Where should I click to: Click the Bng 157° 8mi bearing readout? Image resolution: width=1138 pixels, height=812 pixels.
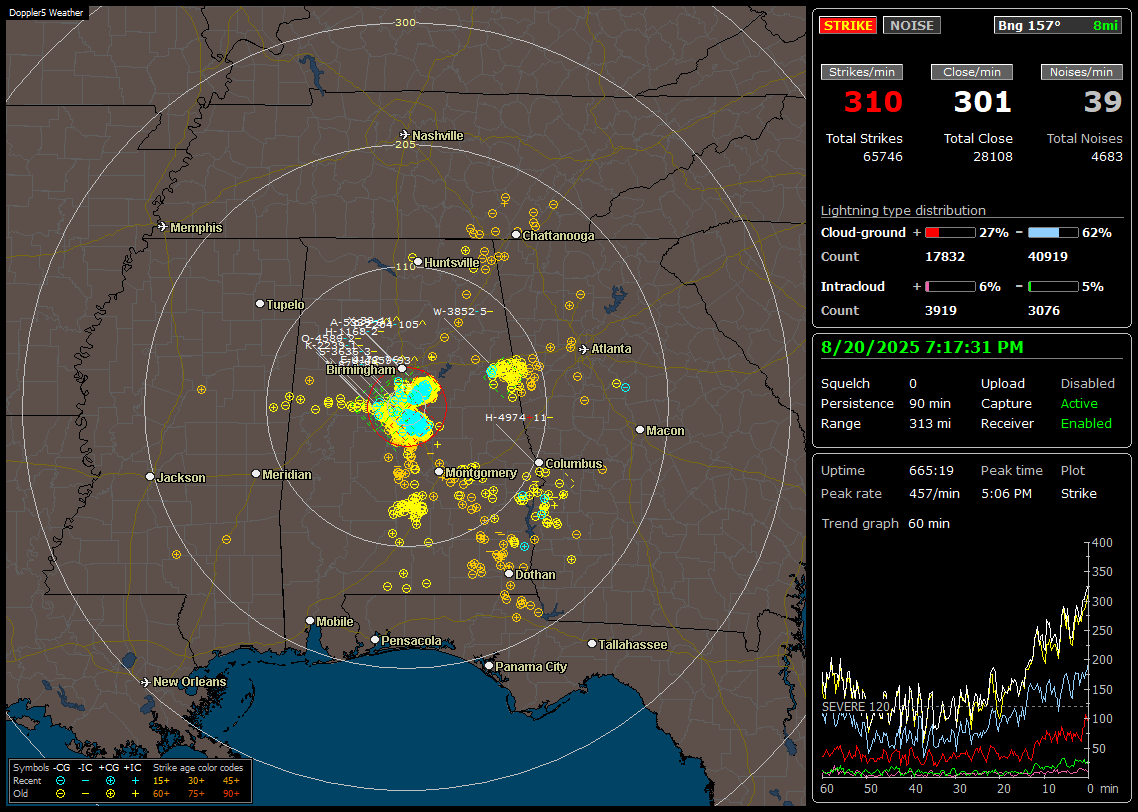click(1057, 25)
